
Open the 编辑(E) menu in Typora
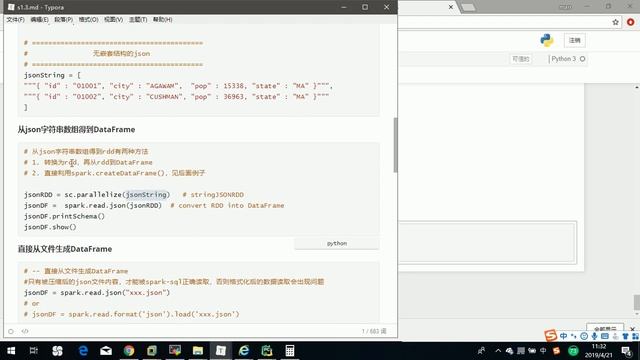tap(39, 20)
